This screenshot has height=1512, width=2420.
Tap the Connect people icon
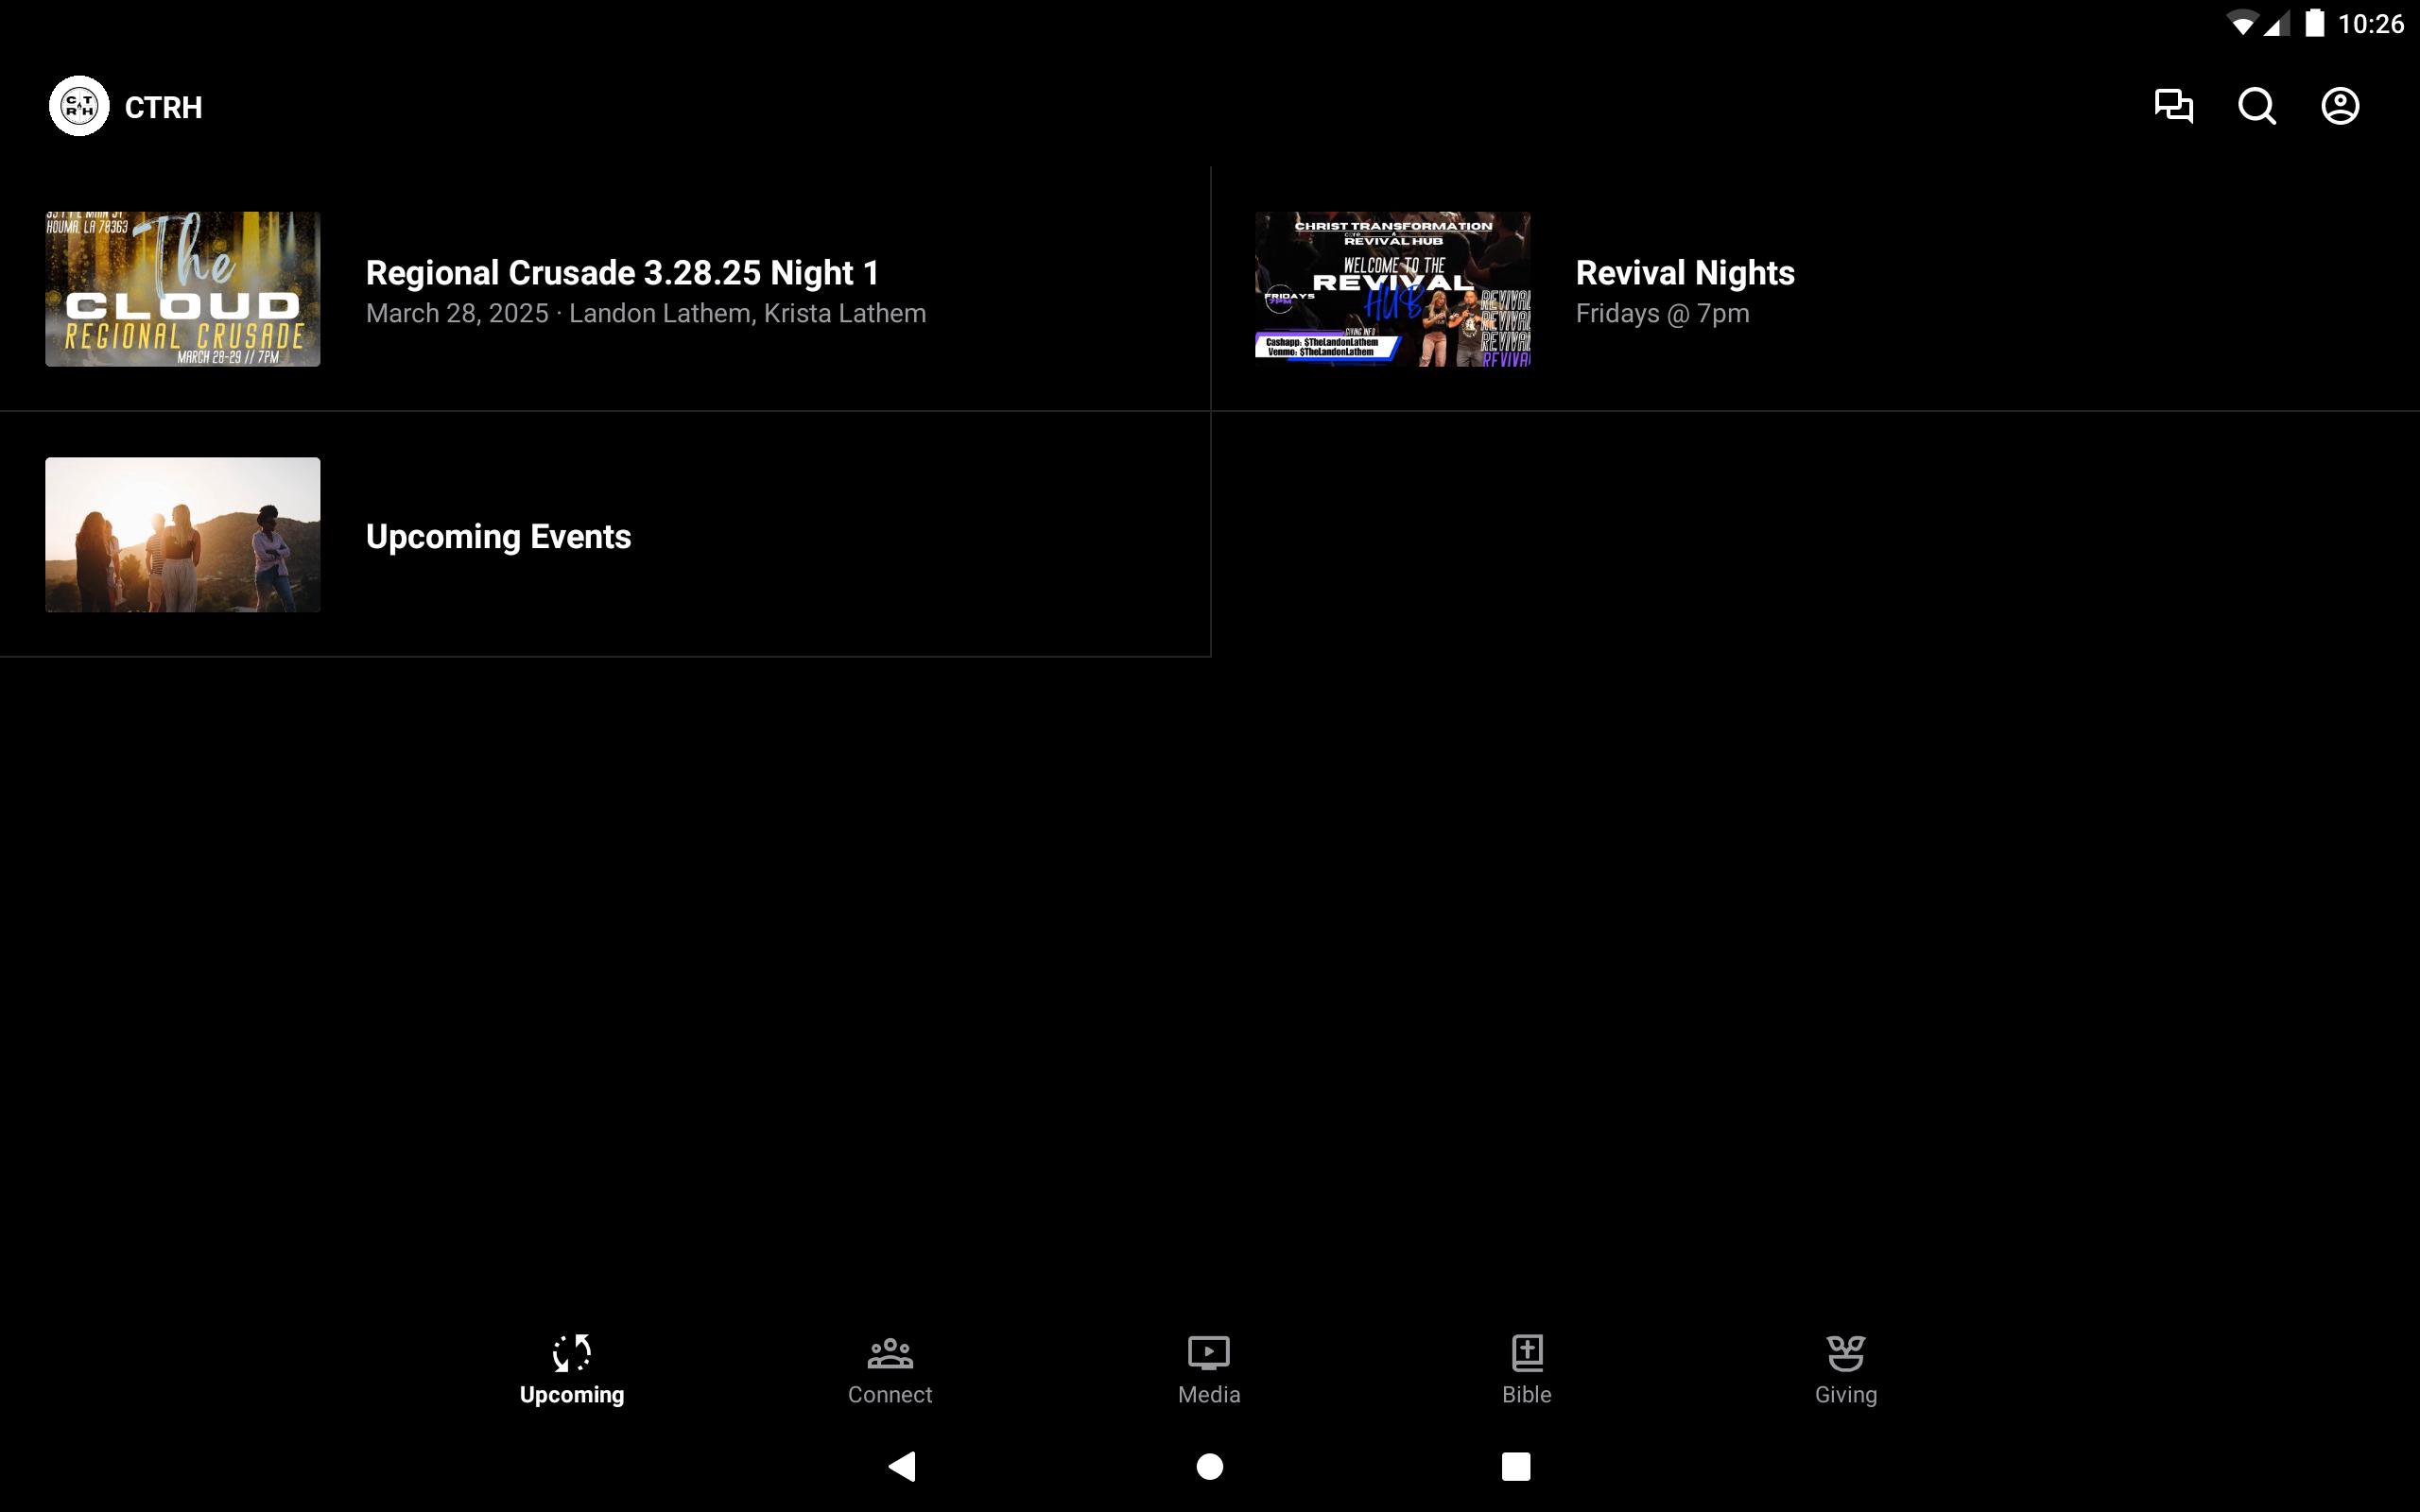coord(889,1352)
